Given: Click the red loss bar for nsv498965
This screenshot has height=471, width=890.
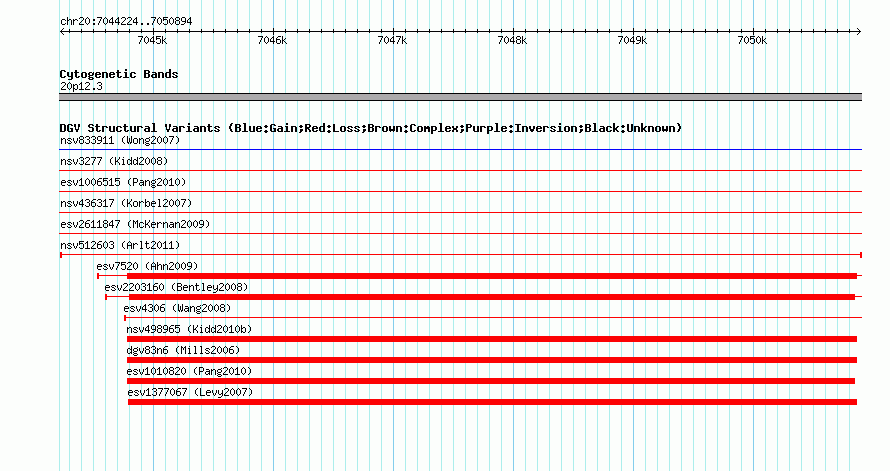Looking at the screenshot, I should [492, 339].
